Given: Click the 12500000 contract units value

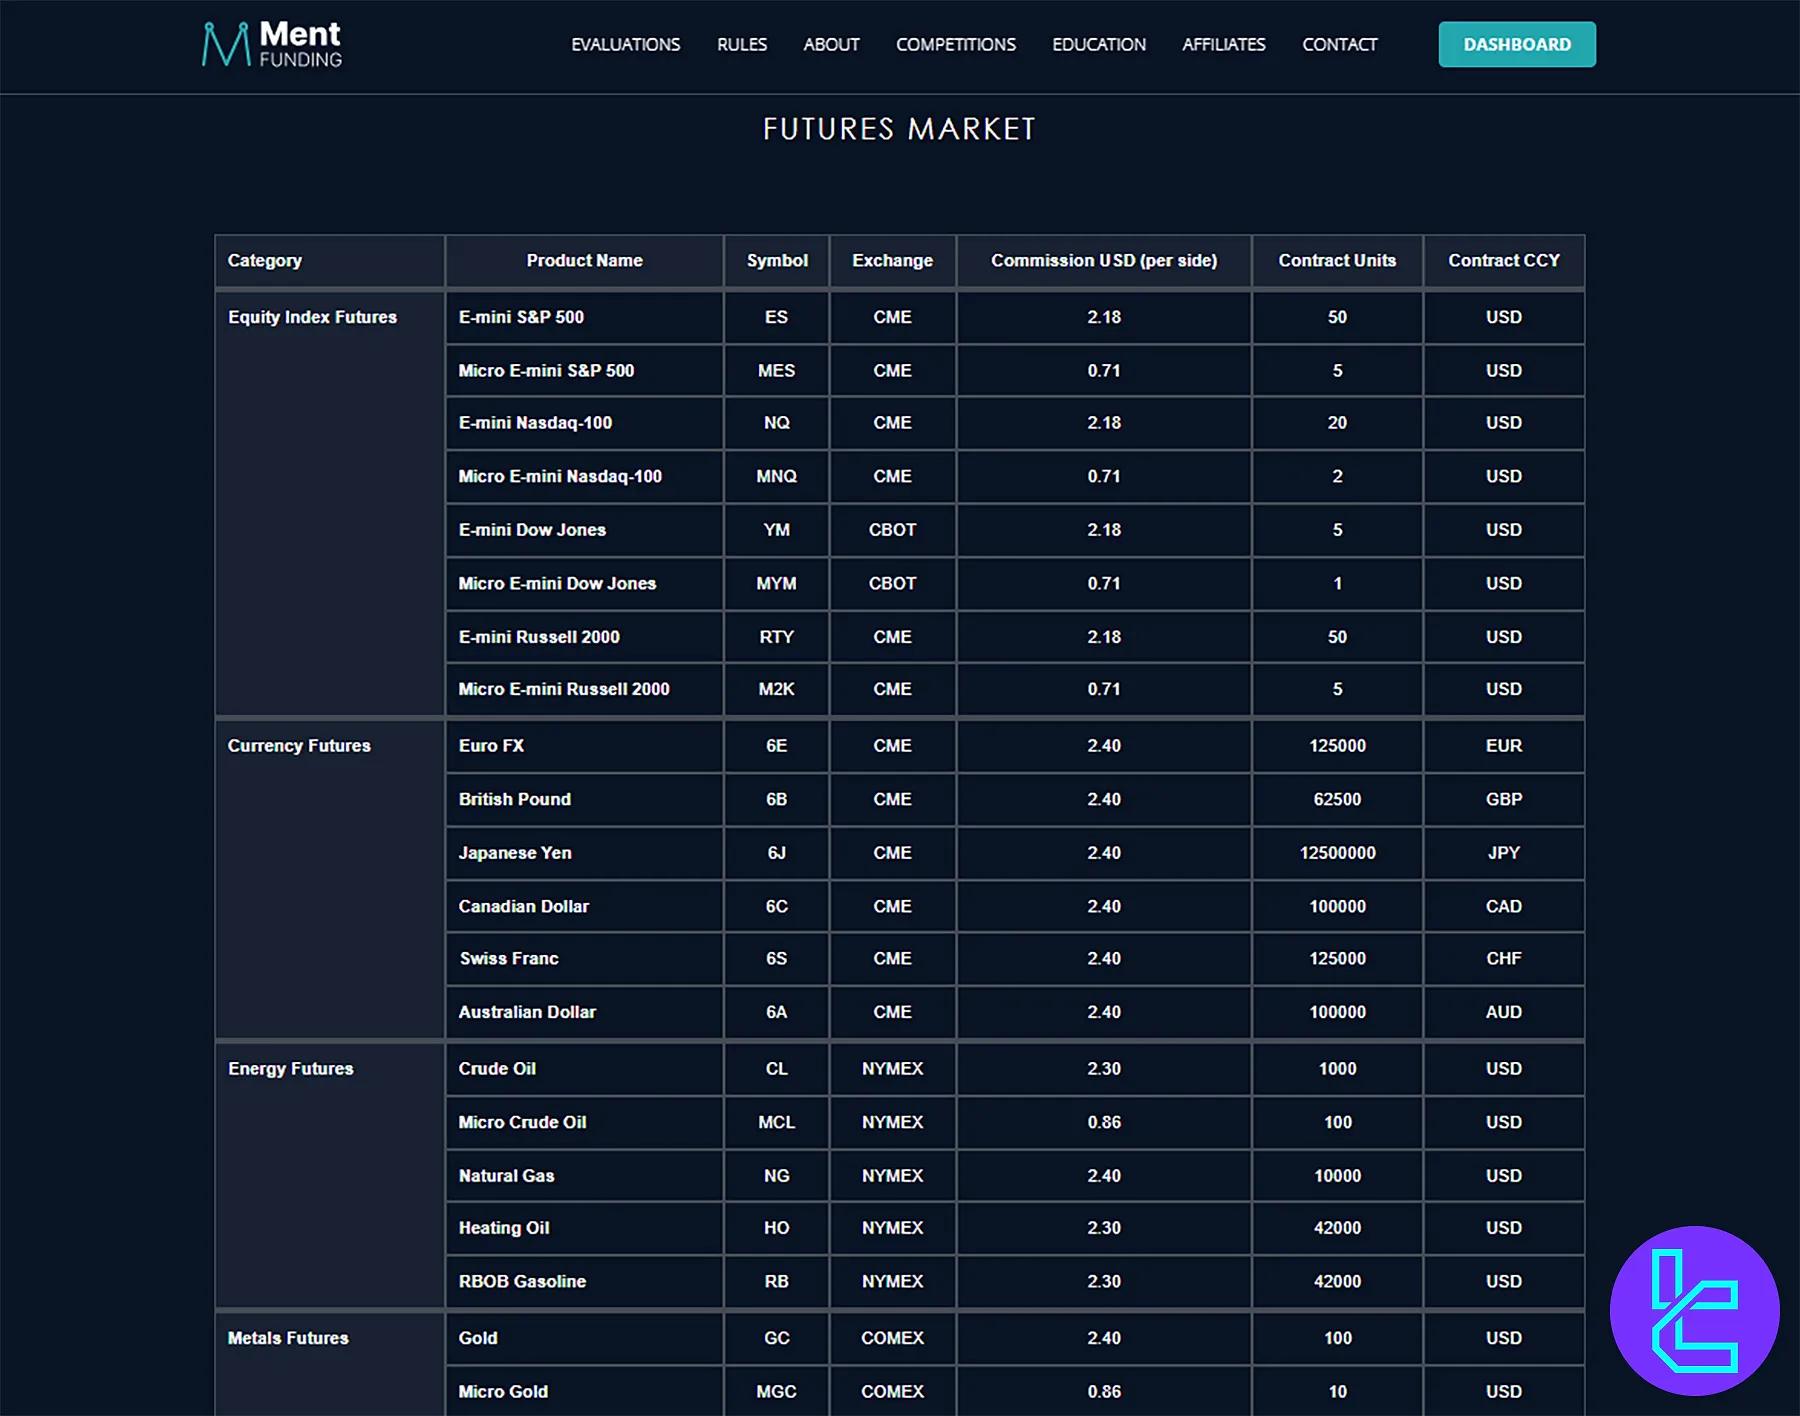Looking at the screenshot, I should (1337, 853).
